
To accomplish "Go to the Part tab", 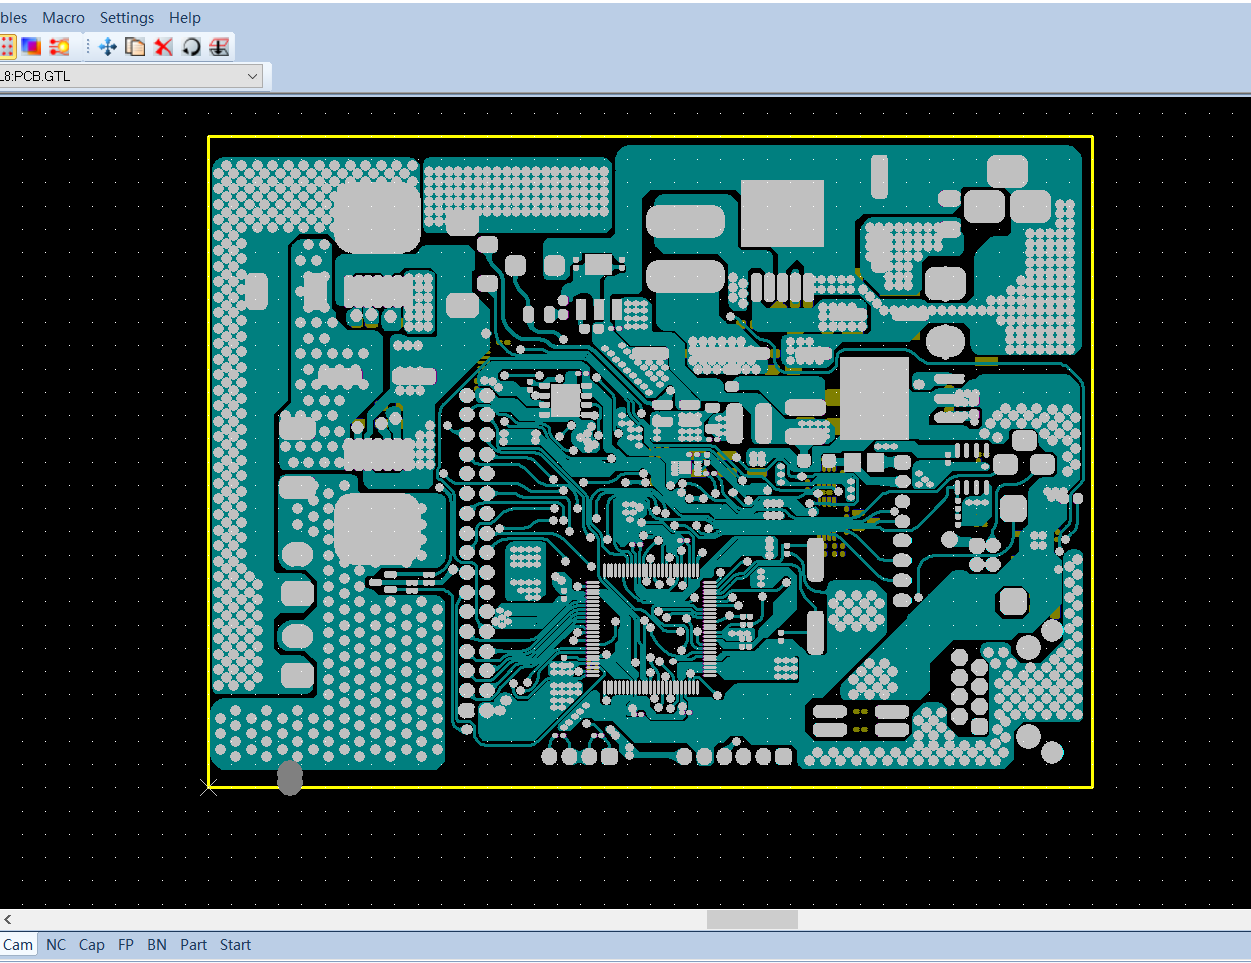I will coord(194,945).
